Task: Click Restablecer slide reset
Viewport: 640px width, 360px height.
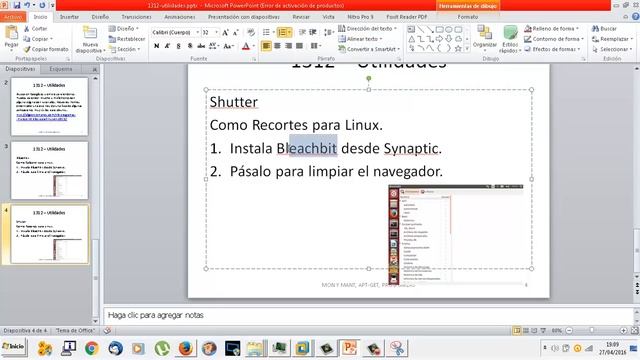Action: 127,39
